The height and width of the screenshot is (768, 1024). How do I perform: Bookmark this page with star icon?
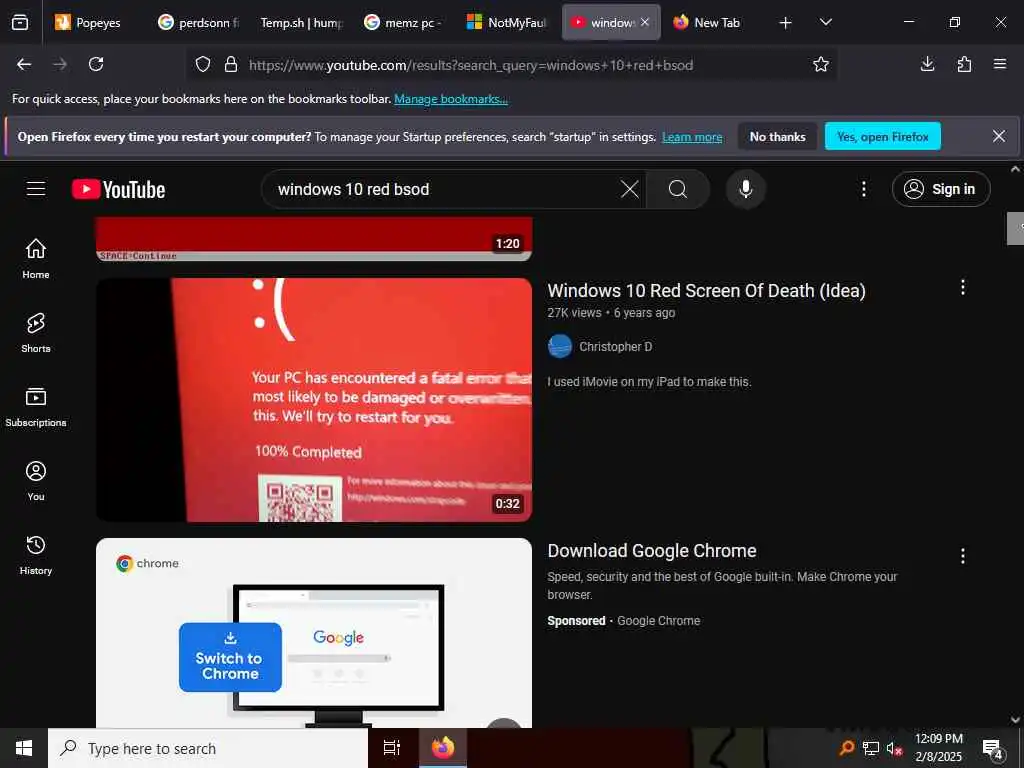[x=821, y=64]
